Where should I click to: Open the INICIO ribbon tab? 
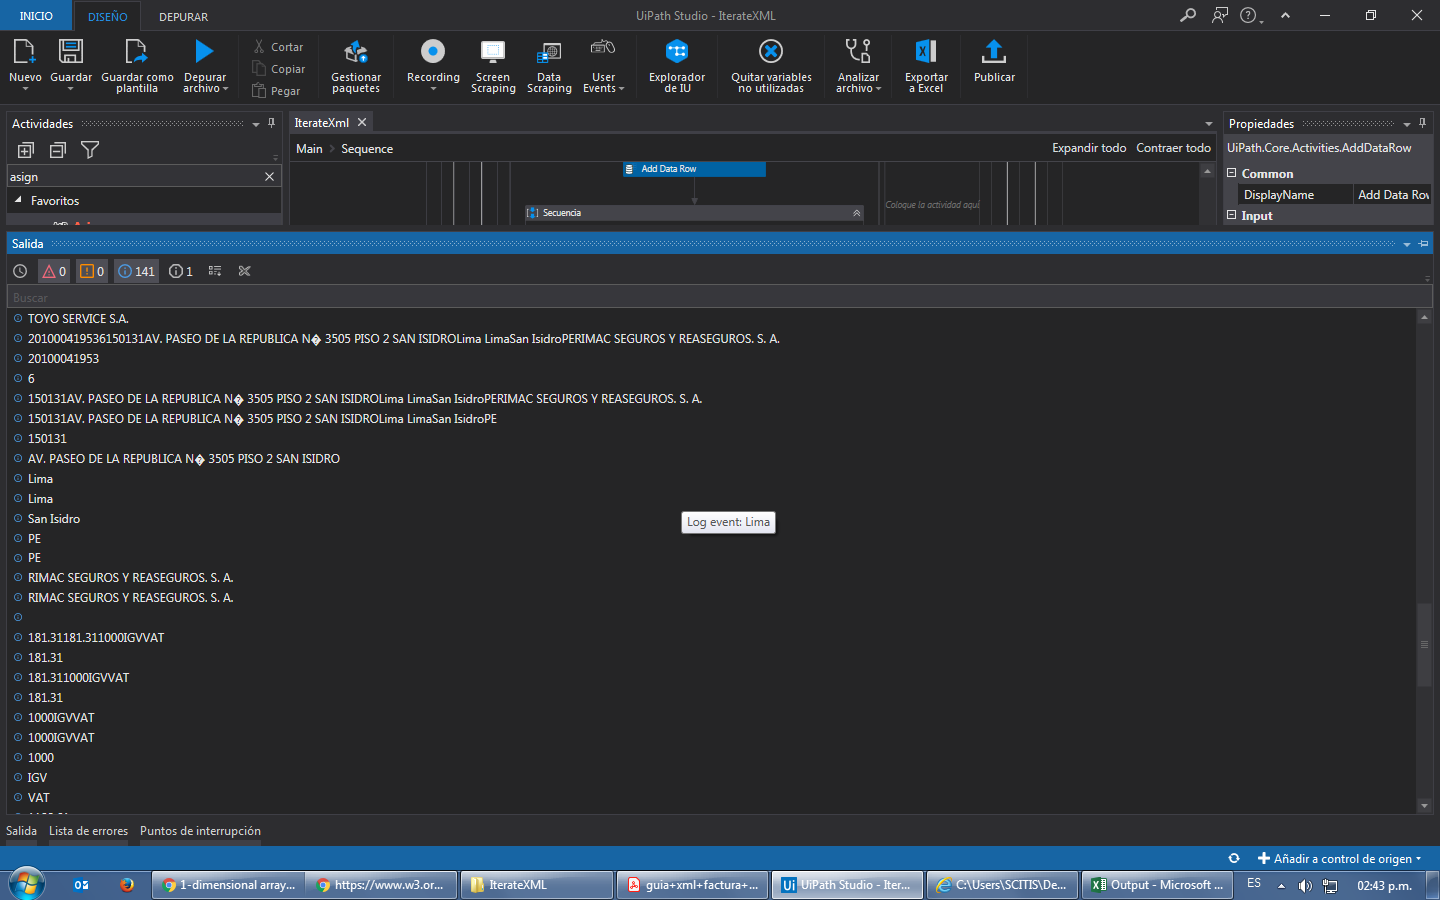pos(36,16)
